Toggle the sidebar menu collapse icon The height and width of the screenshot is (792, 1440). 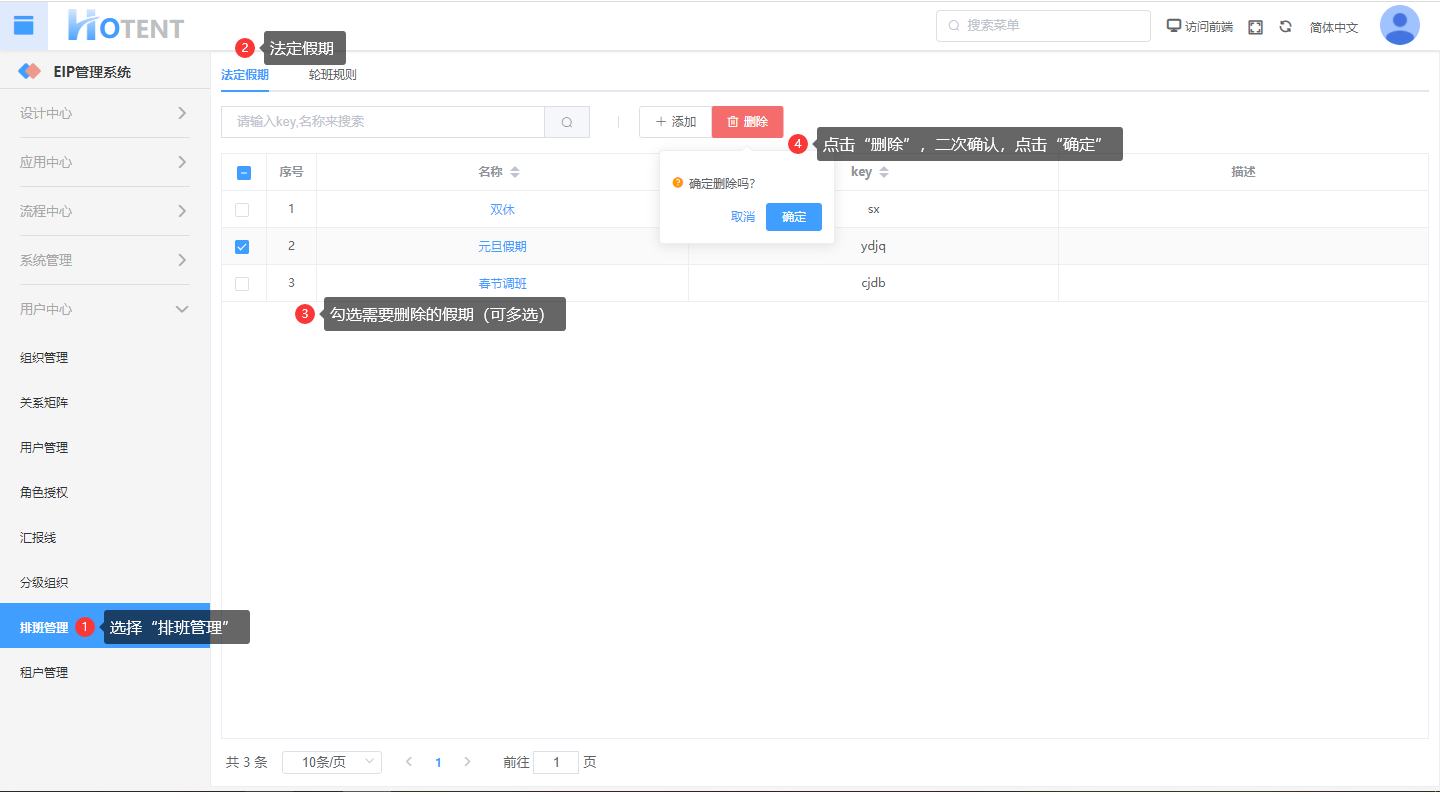24,26
